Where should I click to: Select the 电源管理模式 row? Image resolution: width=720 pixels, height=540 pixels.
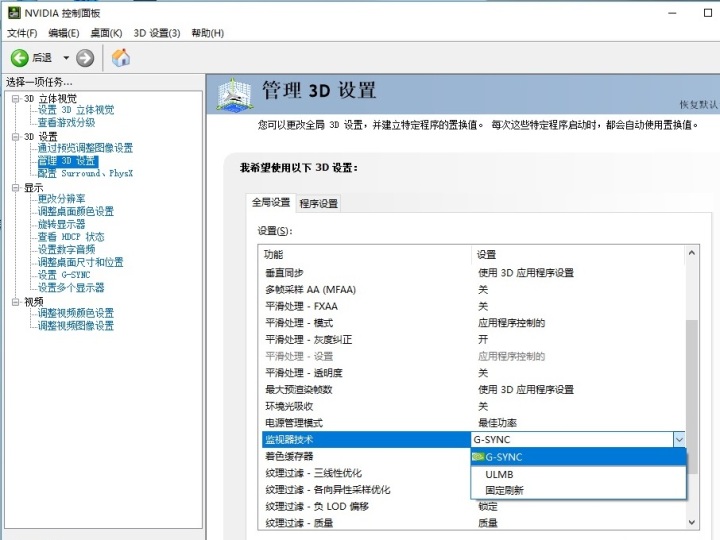pyautogui.click(x=473, y=423)
